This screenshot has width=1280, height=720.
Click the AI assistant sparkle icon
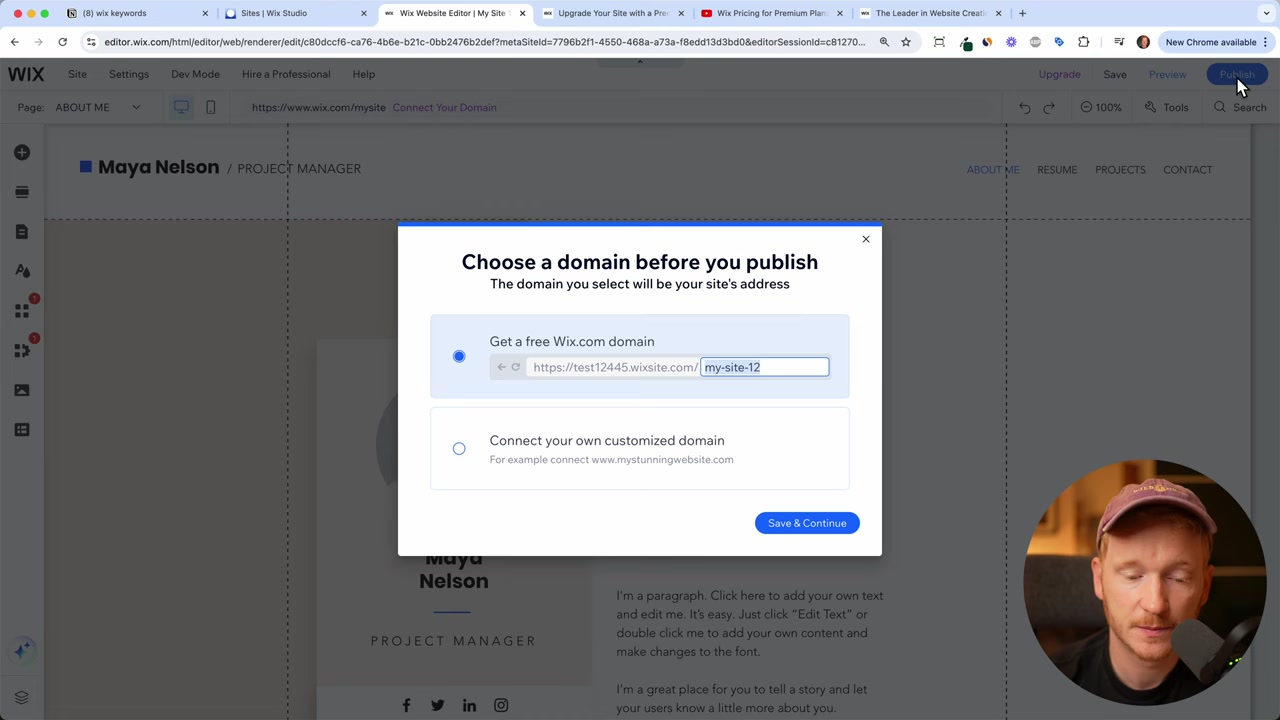coord(22,651)
